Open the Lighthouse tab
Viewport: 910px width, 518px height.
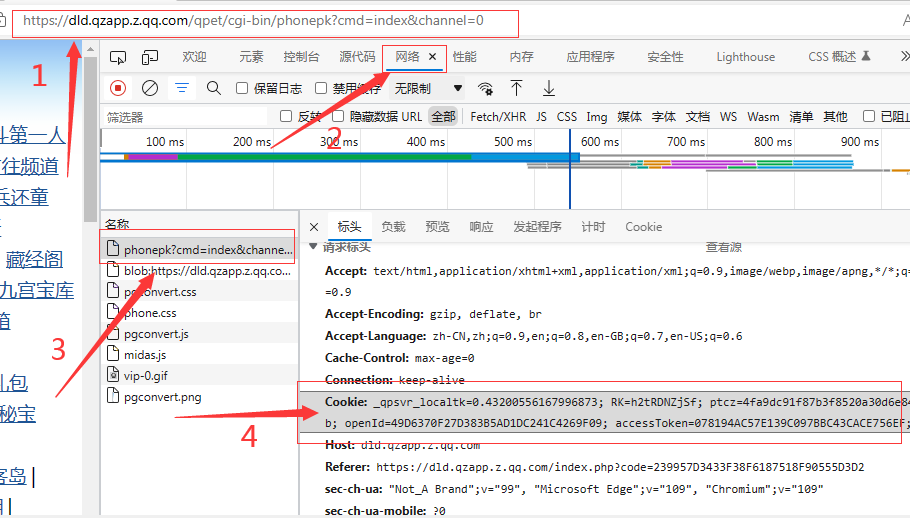[746, 57]
